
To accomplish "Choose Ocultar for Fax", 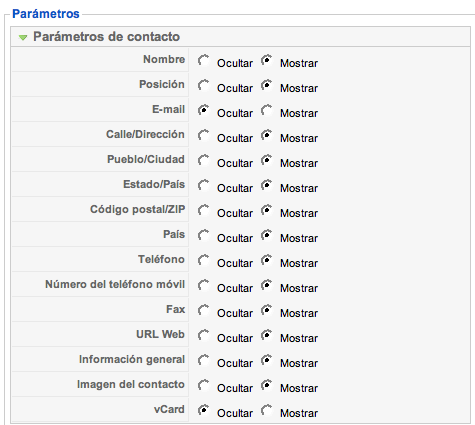I will [x=203, y=310].
